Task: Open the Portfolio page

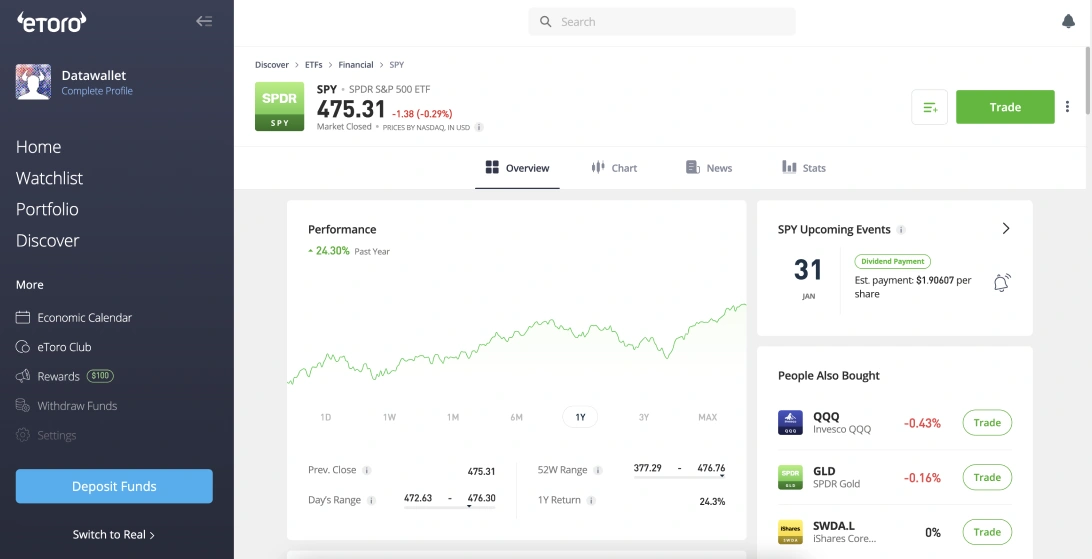Action: (x=47, y=210)
